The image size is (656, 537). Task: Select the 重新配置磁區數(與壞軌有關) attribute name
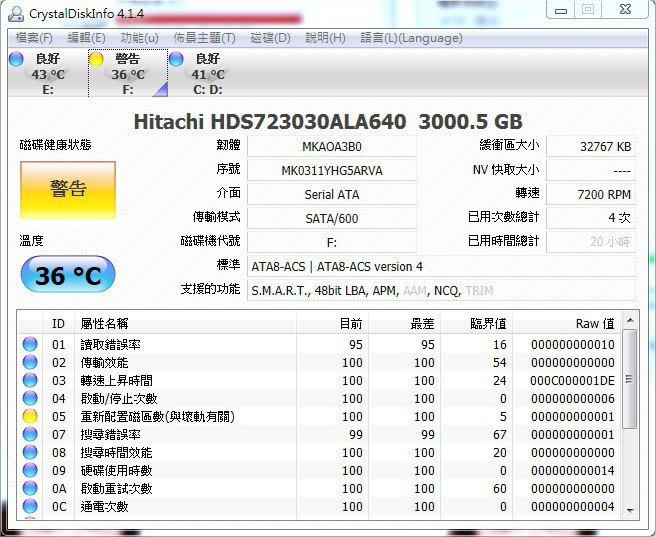[x=158, y=417]
